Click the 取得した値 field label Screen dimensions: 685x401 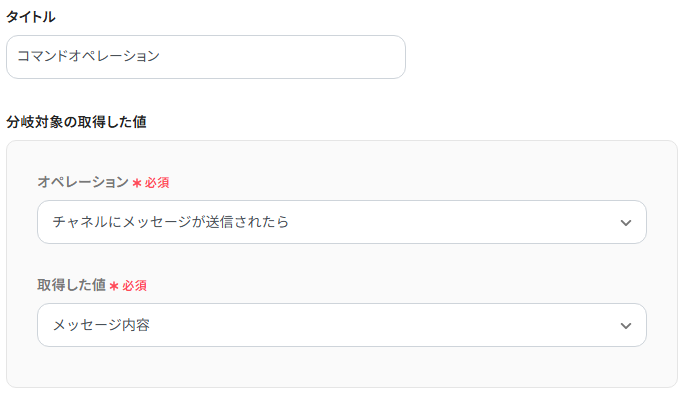(71, 285)
